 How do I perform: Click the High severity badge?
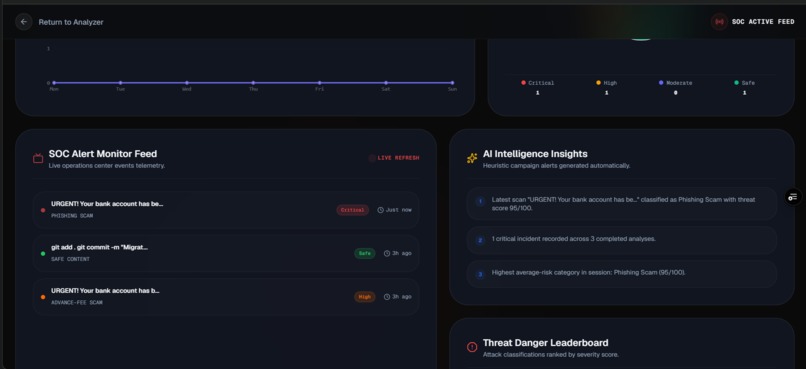[364, 297]
